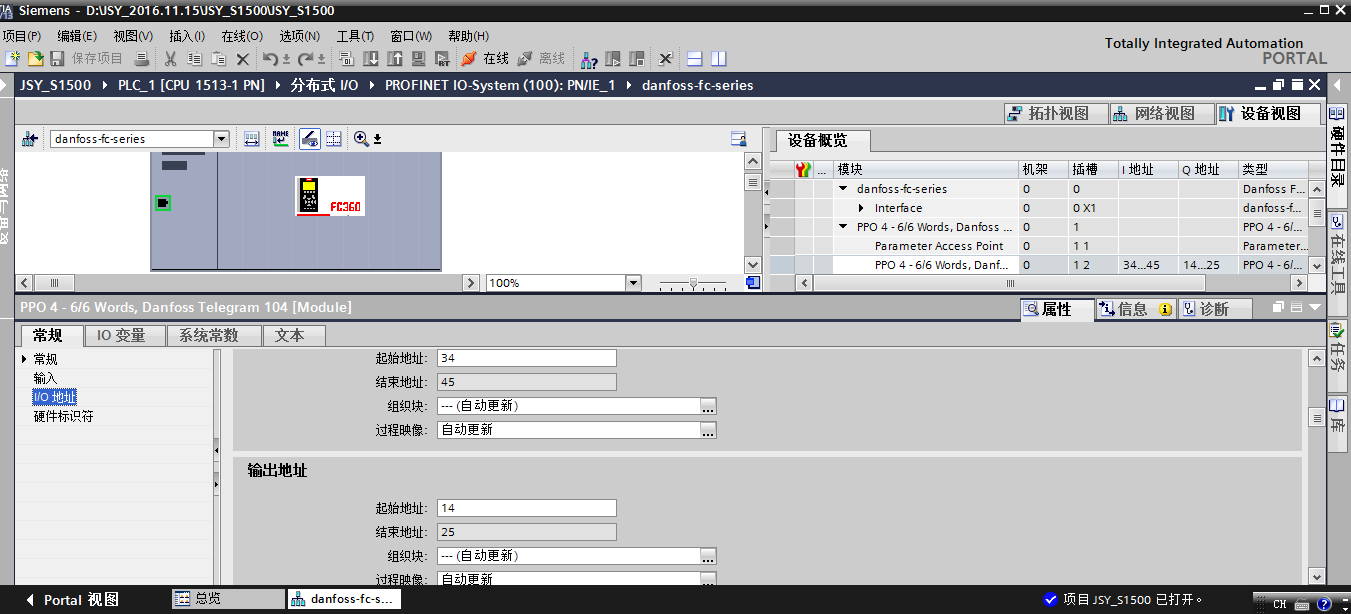Open the 100% zoom level dropdown
Screen dimensions: 1351x614
[x=632, y=283]
